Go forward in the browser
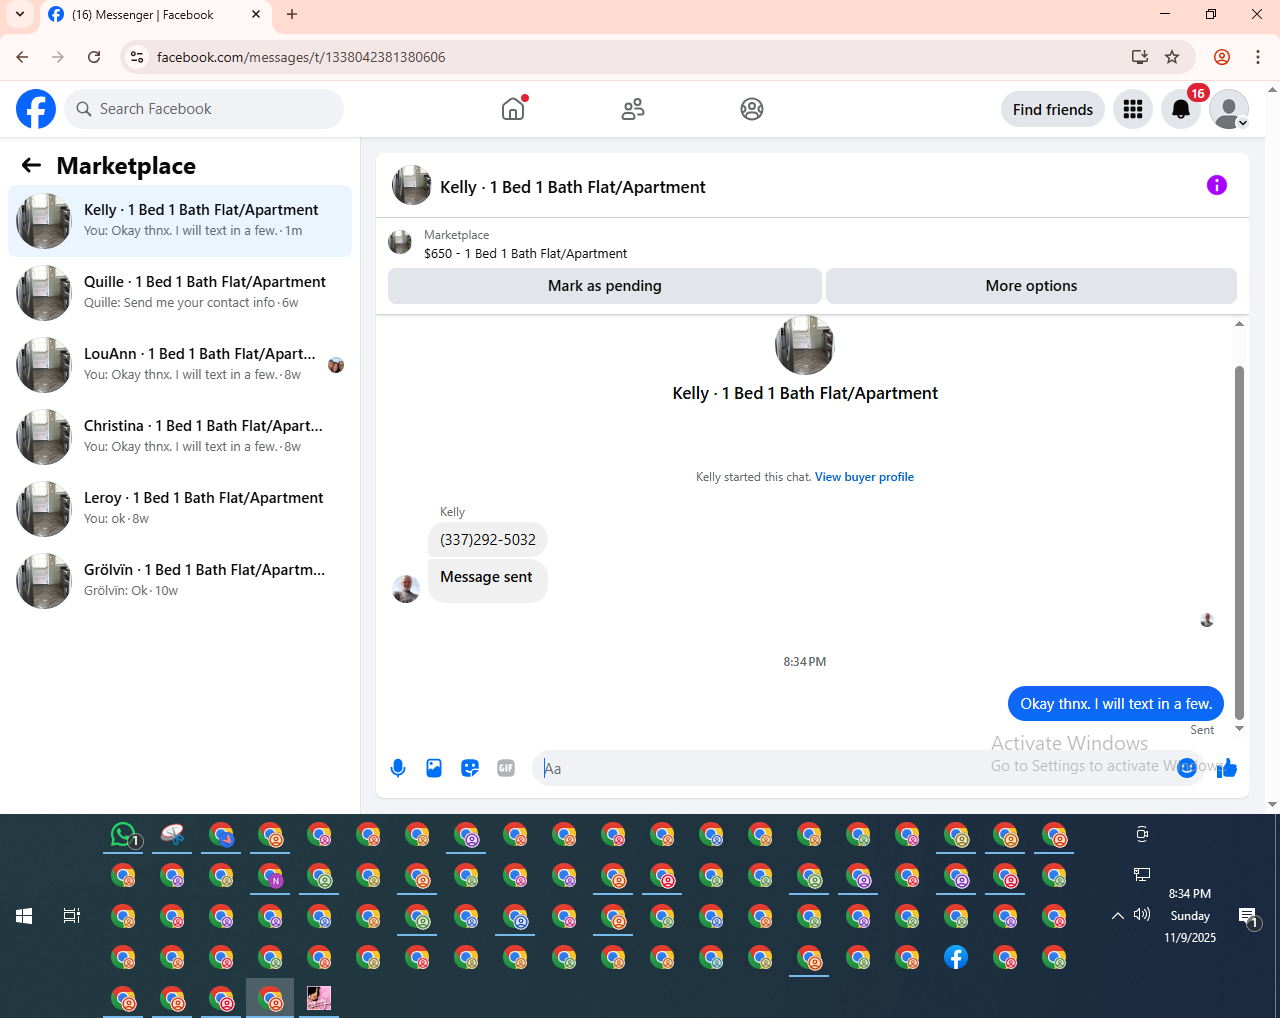Image resolution: width=1280 pixels, height=1018 pixels. (58, 57)
